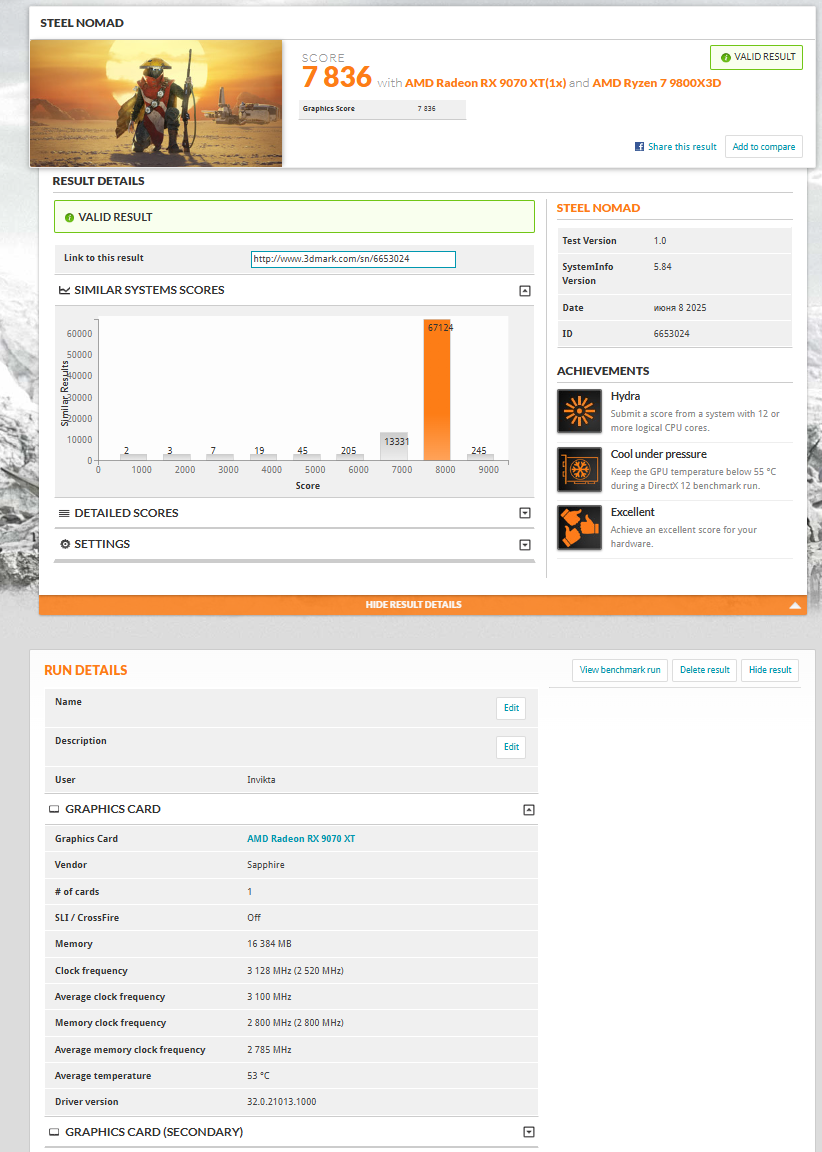Viewport: 822px width, 1152px height.
Task: Click the Hydra achievement icon
Action: point(580,411)
